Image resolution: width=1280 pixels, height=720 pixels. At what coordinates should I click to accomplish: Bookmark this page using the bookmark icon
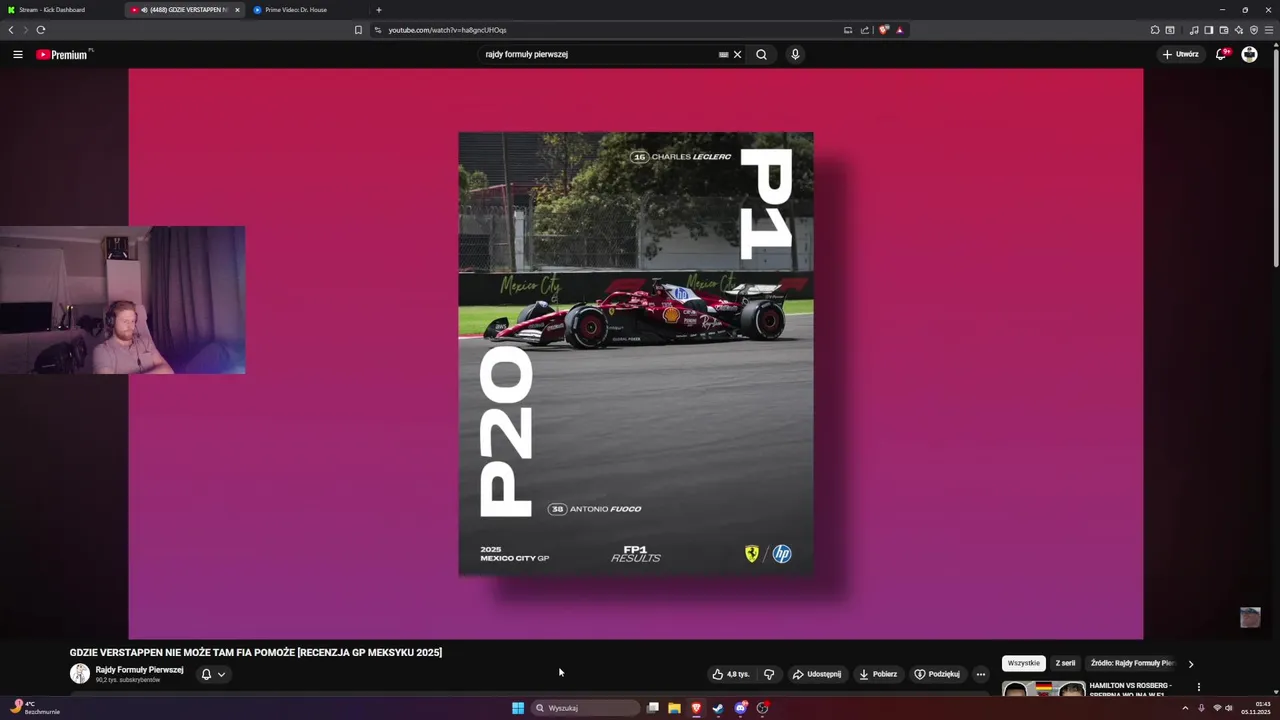tap(358, 30)
